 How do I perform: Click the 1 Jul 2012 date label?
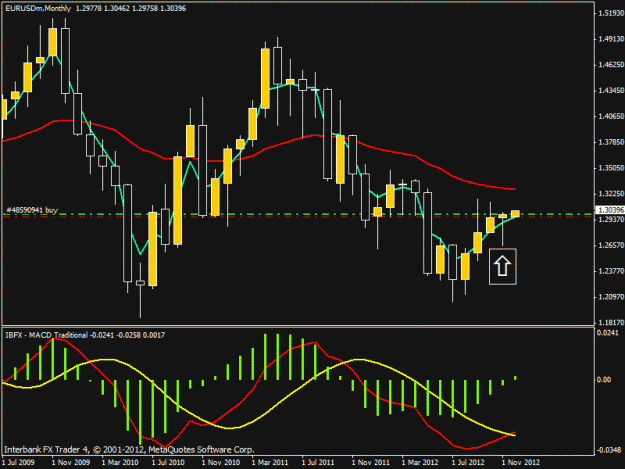click(468, 463)
